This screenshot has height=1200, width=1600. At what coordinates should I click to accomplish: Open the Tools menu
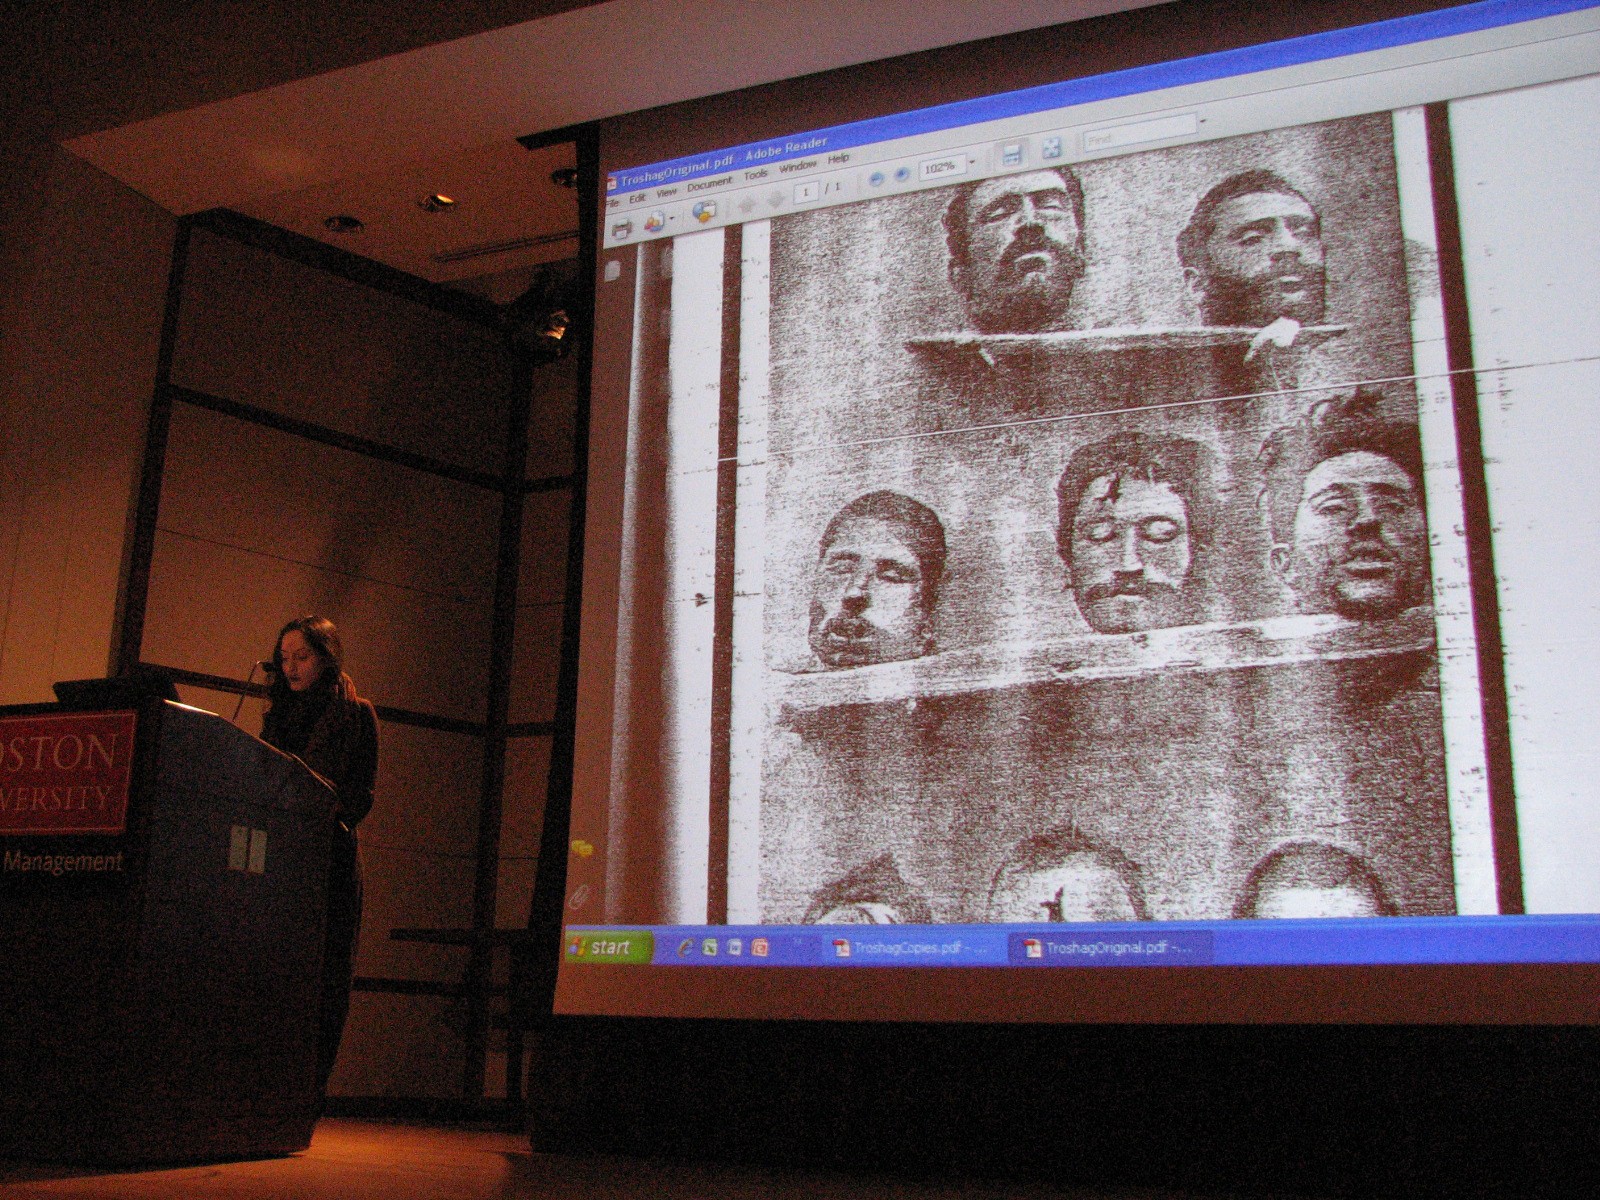(756, 174)
